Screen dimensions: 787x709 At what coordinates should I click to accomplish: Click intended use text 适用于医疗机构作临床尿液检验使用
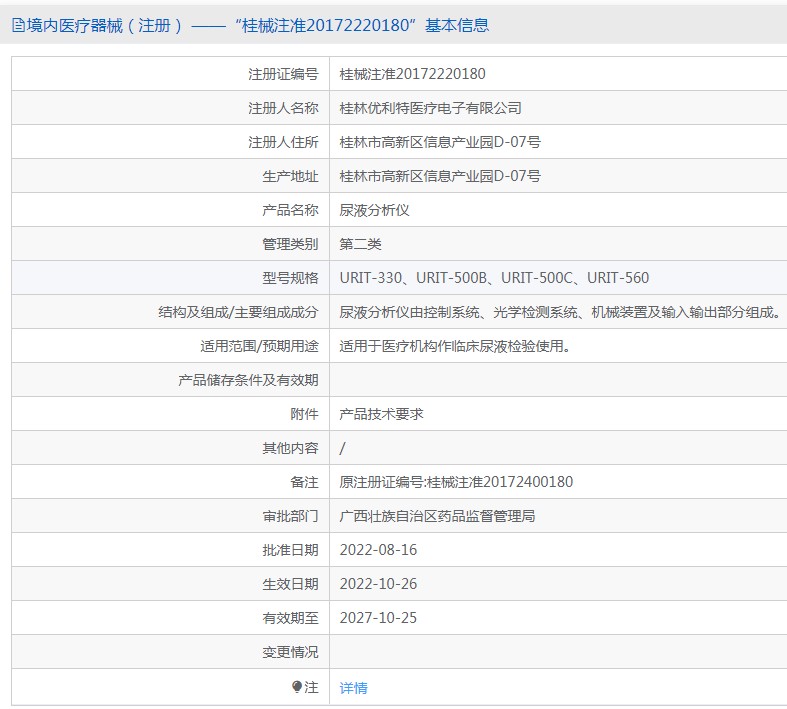coord(455,346)
